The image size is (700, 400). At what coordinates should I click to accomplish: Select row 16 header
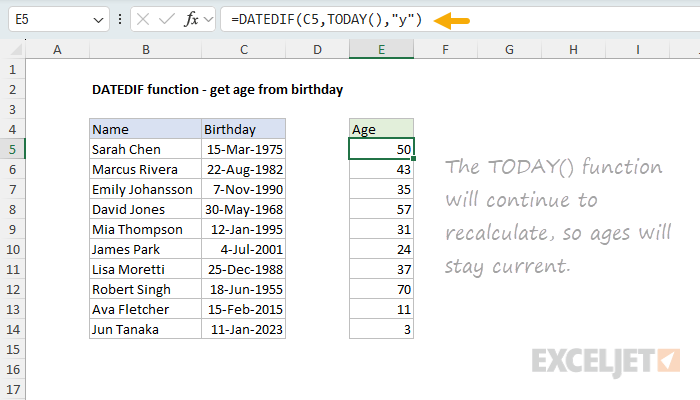[x=12, y=369]
